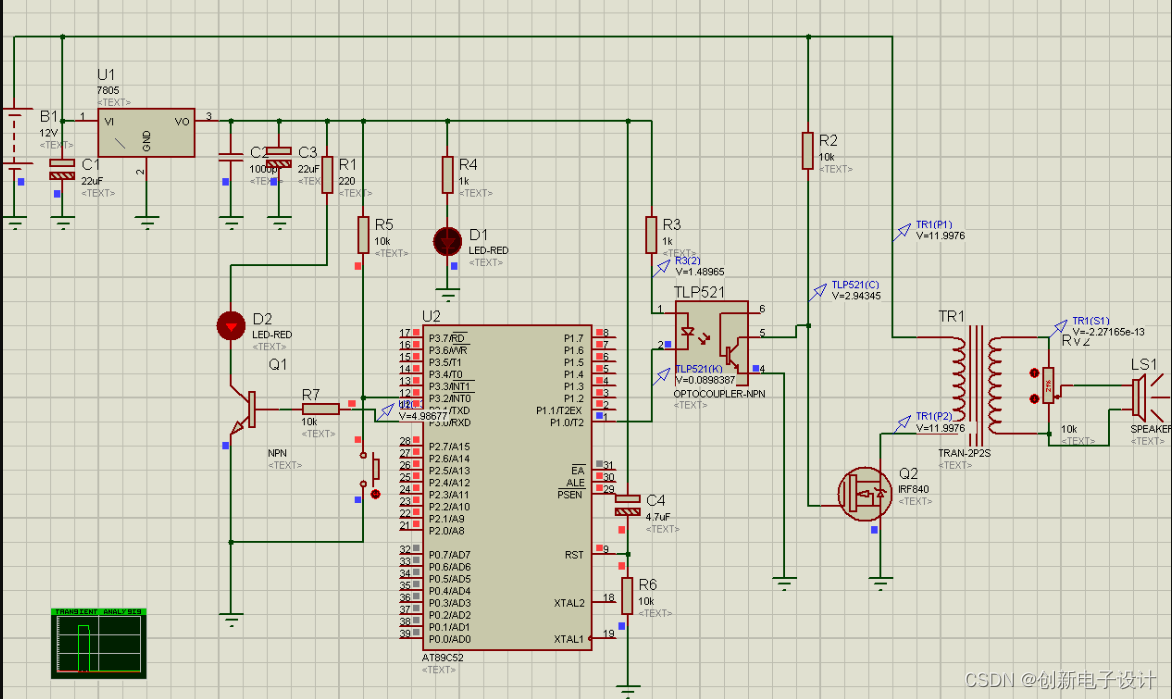The height and width of the screenshot is (699, 1172).
Task: Select the U2 AT89C52 microcontroller body
Action: (x=508, y=487)
